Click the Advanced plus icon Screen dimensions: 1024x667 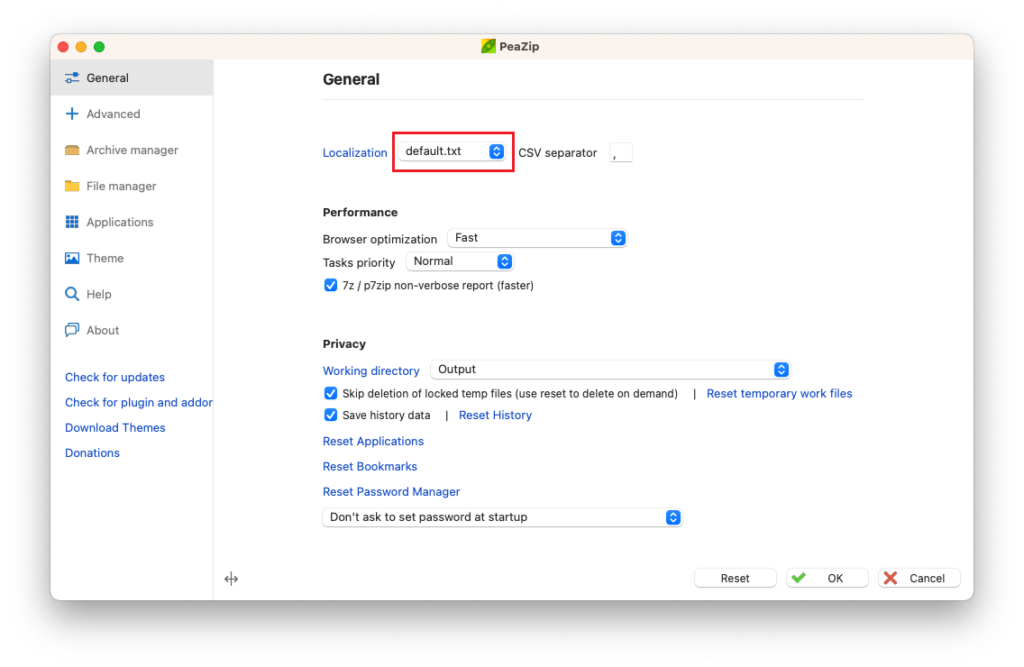[x=72, y=114]
